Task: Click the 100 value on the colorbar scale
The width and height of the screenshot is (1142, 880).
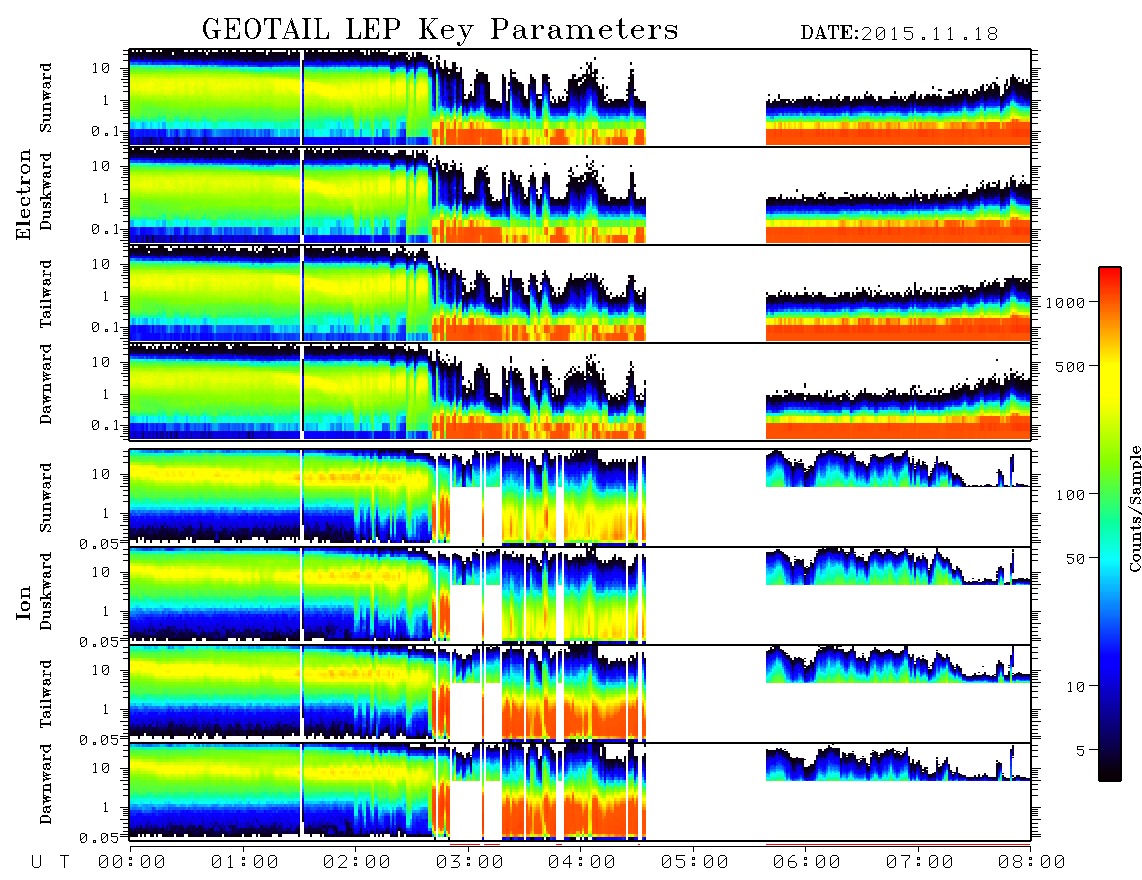Action: 1070,495
